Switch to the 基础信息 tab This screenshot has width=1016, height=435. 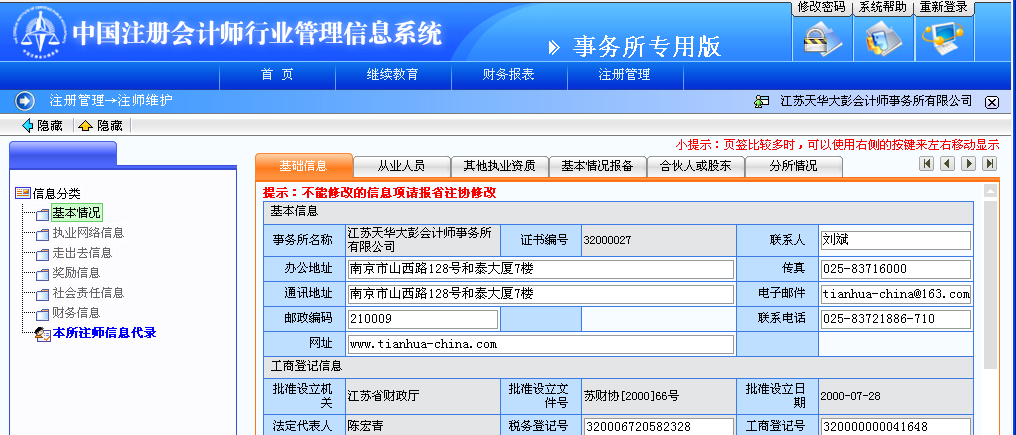[x=303, y=165]
